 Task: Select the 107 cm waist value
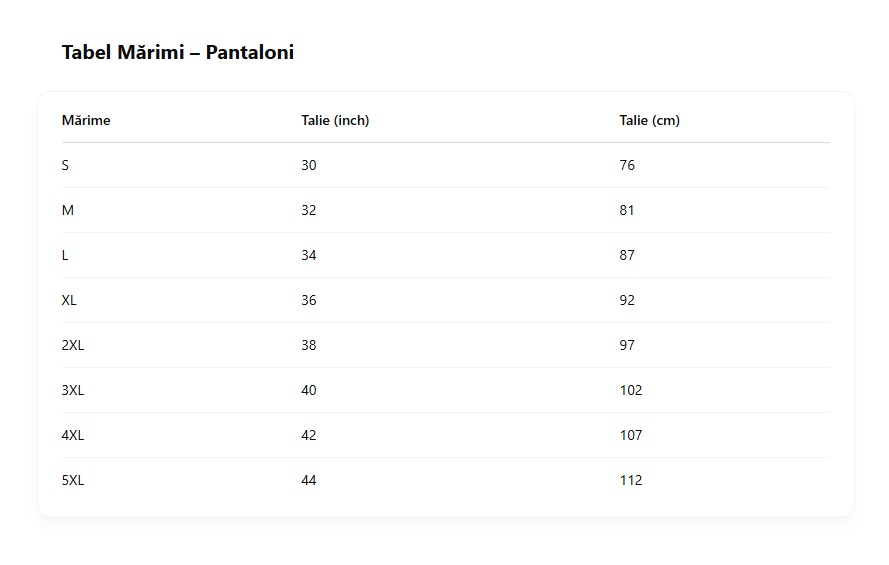point(631,435)
